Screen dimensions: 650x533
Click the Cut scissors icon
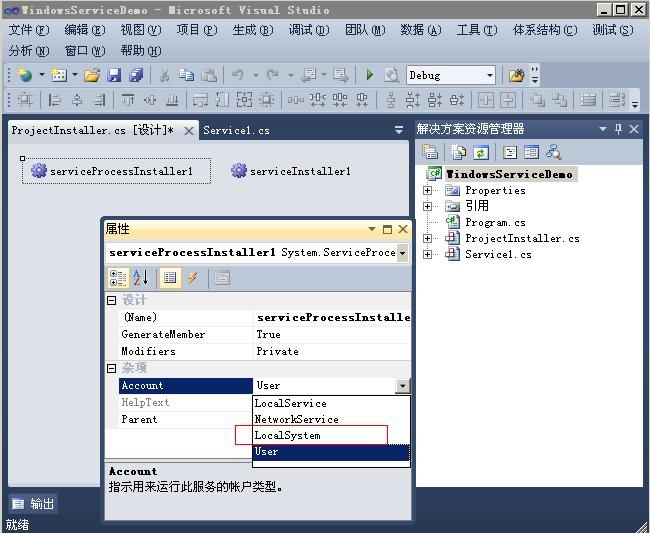click(x=164, y=75)
